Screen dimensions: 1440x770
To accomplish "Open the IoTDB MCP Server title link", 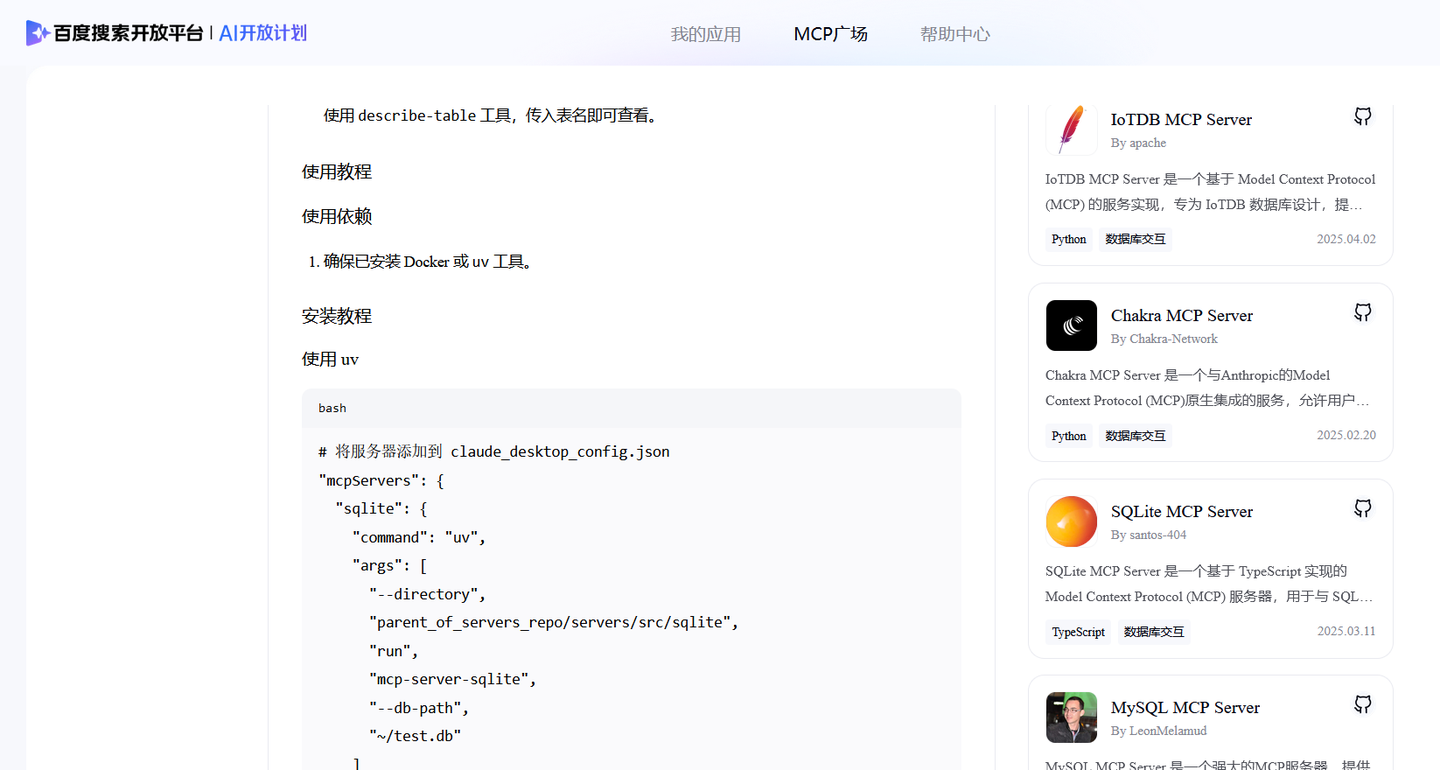I will 1181,119.
